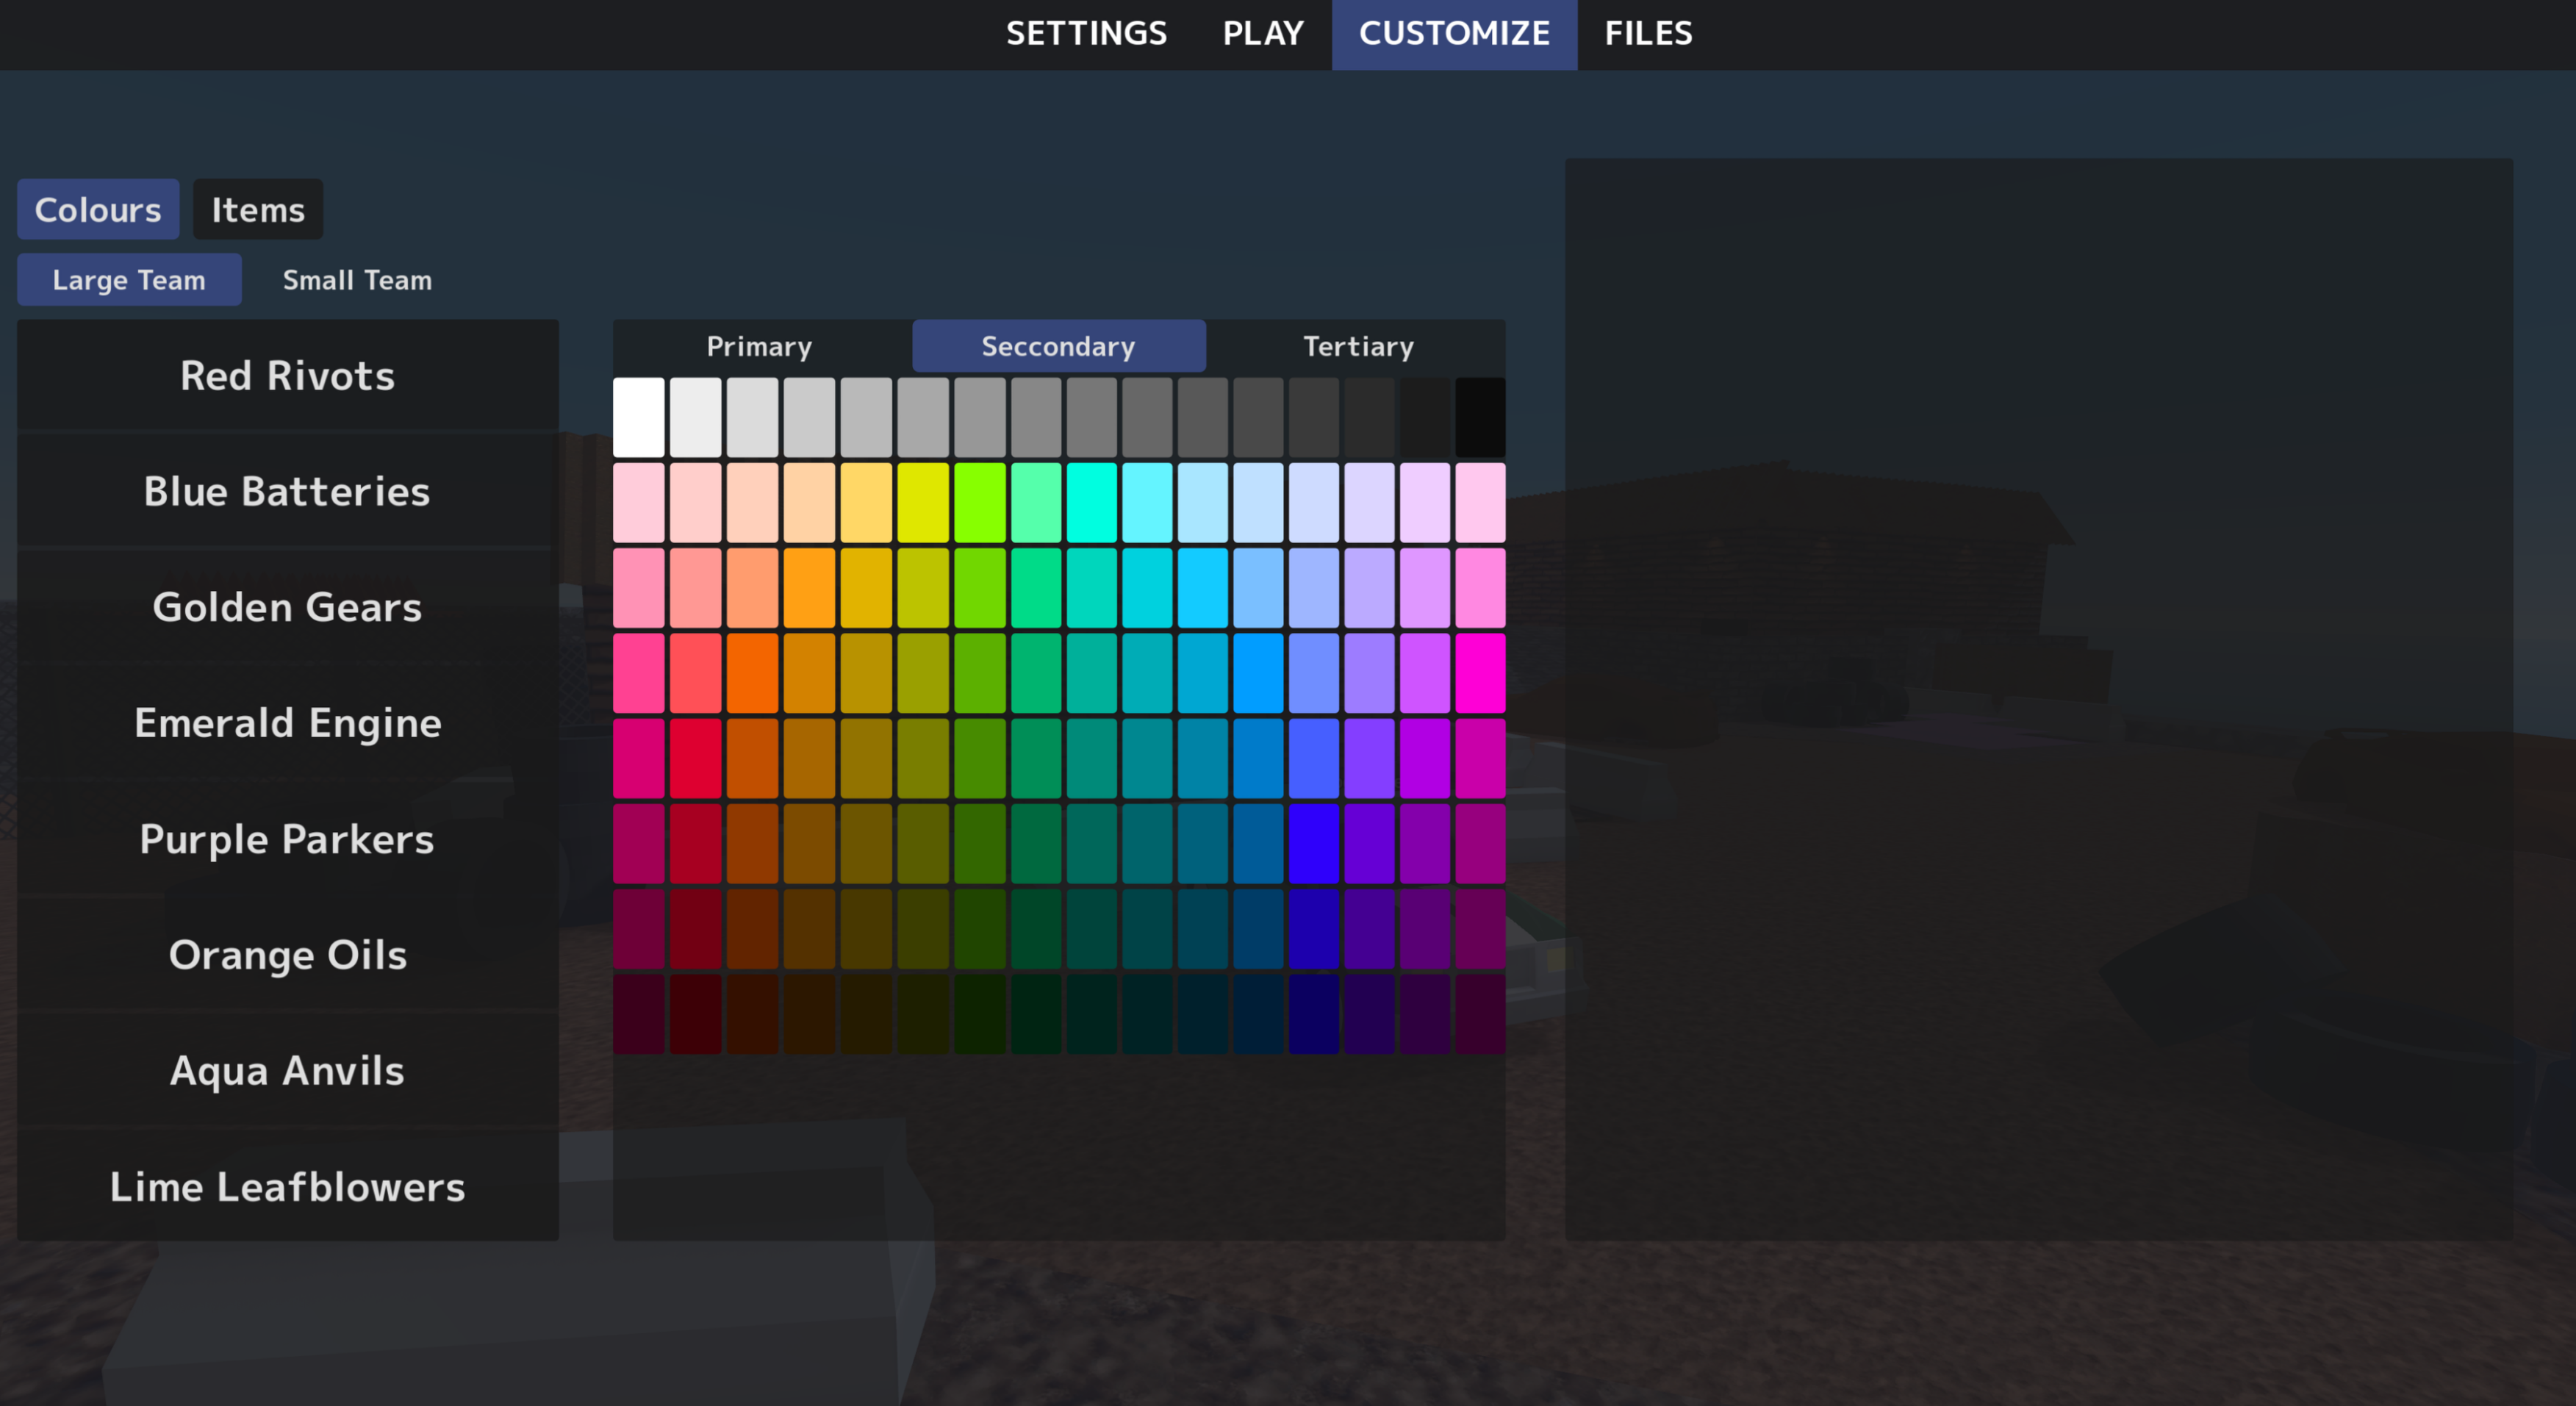Open the CUSTOMIZE menu tab
Image resolution: width=2576 pixels, height=1406 pixels.
point(1453,33)
